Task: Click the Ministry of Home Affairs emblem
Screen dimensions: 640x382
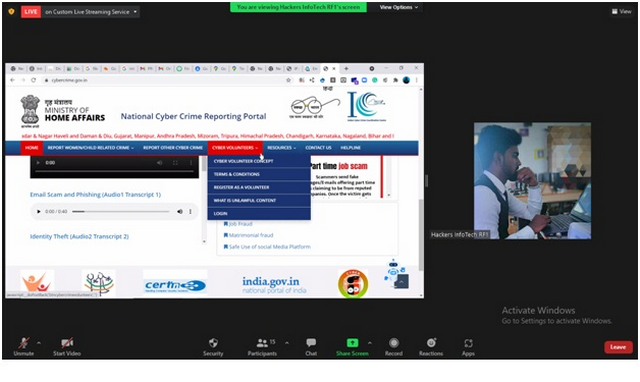Action: click(30, 111)
